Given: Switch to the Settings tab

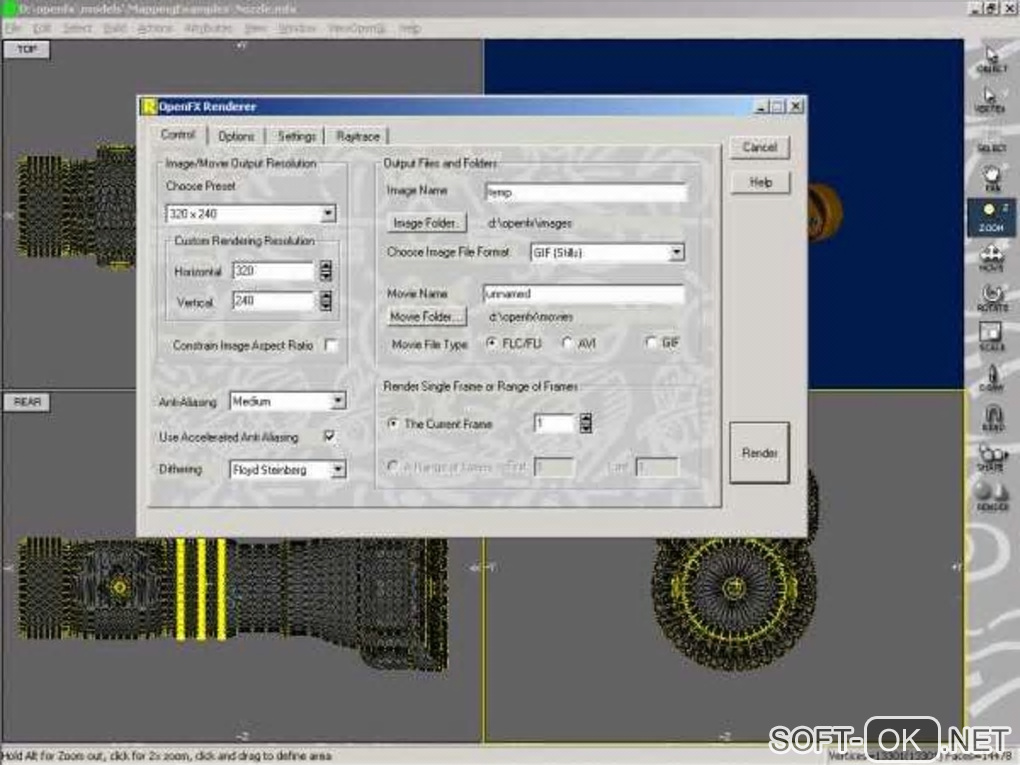Looking at the screenshot, I should (297, 136).
